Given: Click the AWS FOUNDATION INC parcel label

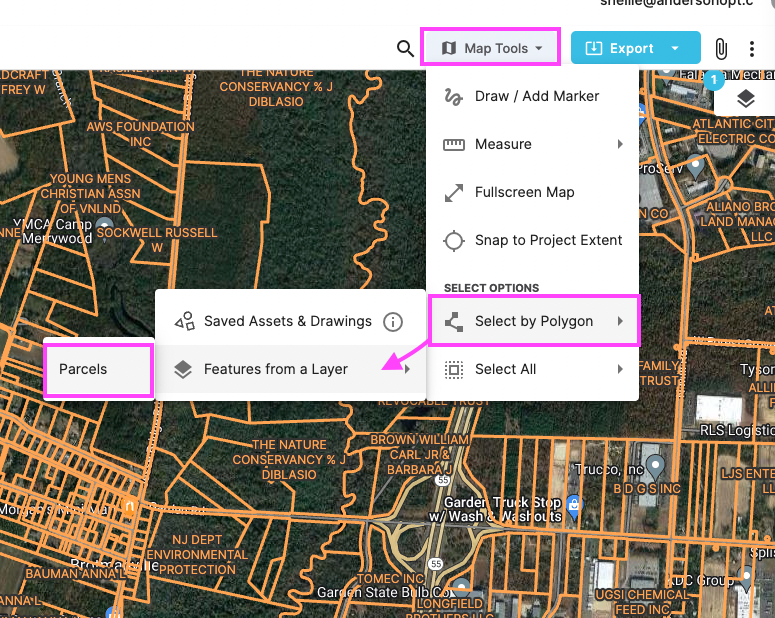Looking at the screenshot, I should 140,134.
